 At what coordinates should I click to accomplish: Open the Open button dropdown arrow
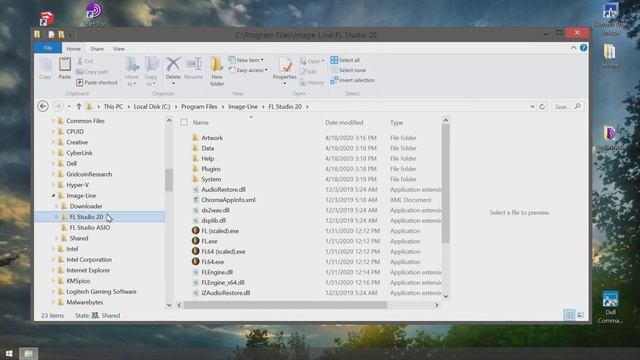[323, 61]
